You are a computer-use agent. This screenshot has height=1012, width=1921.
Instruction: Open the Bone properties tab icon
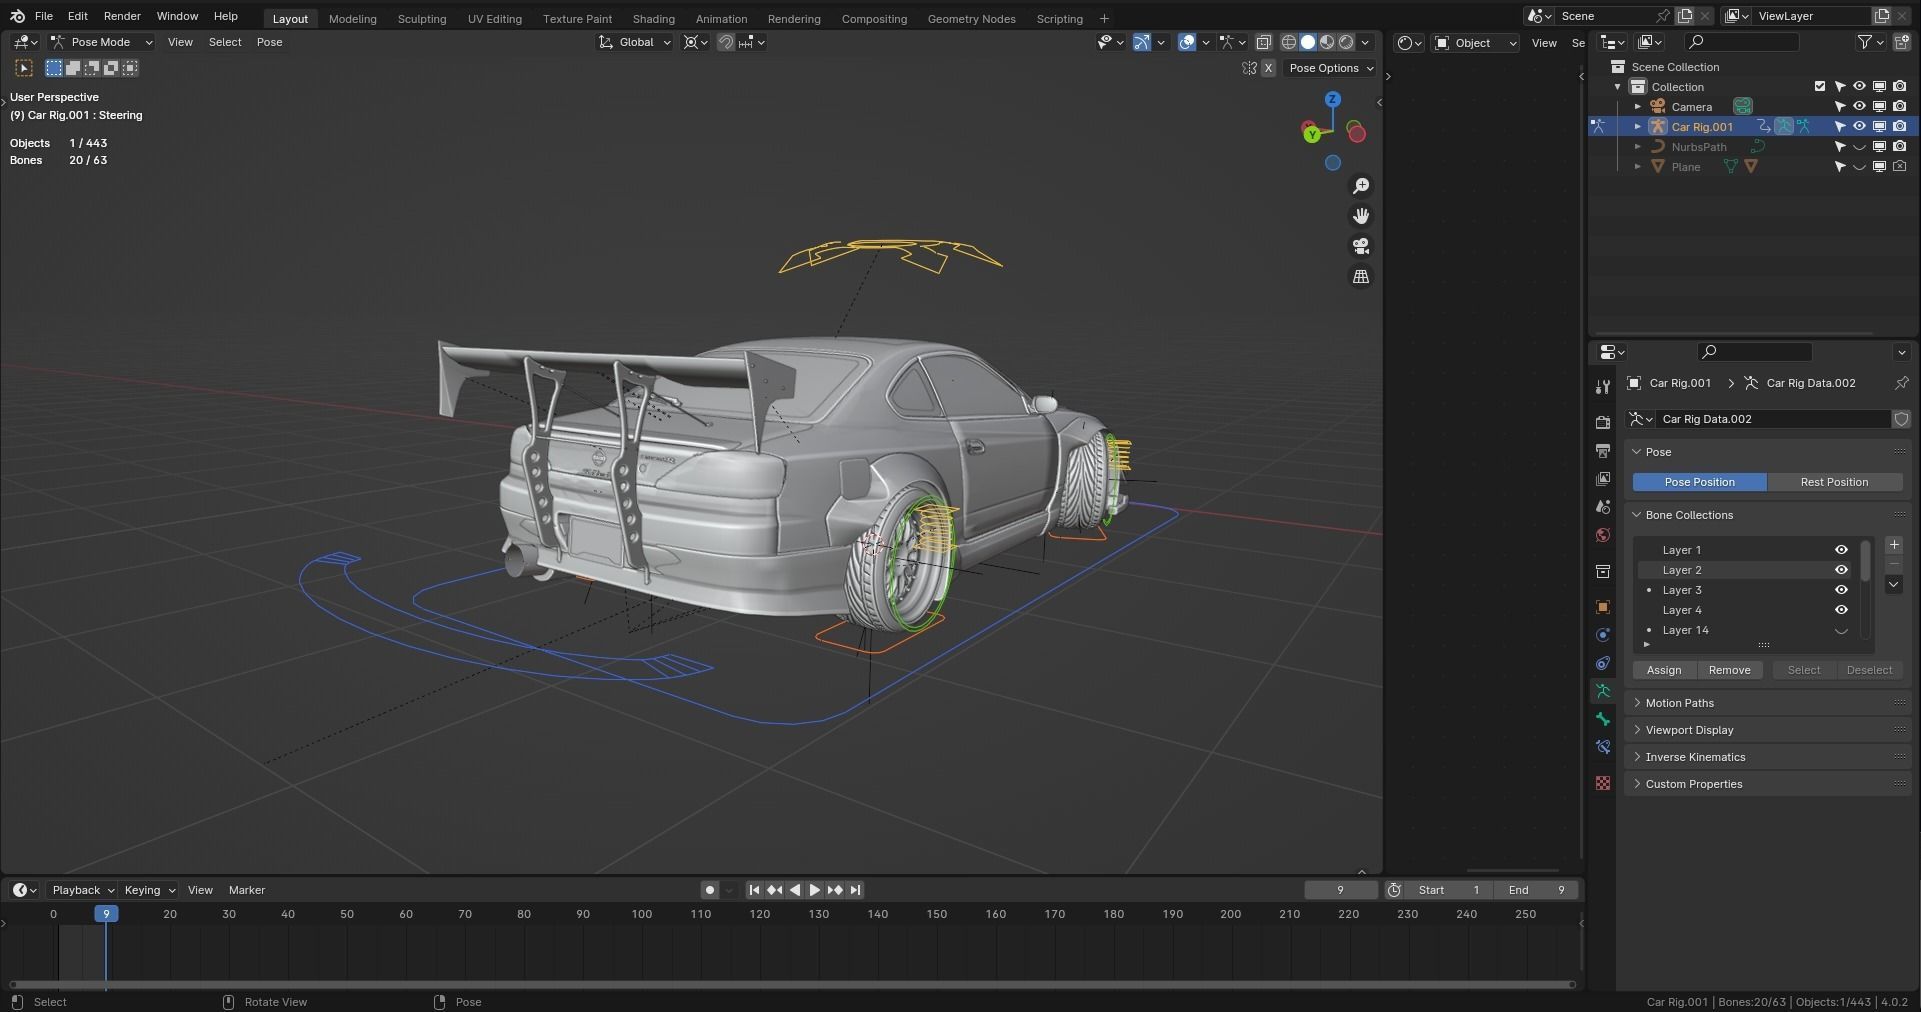point(1603,719)
